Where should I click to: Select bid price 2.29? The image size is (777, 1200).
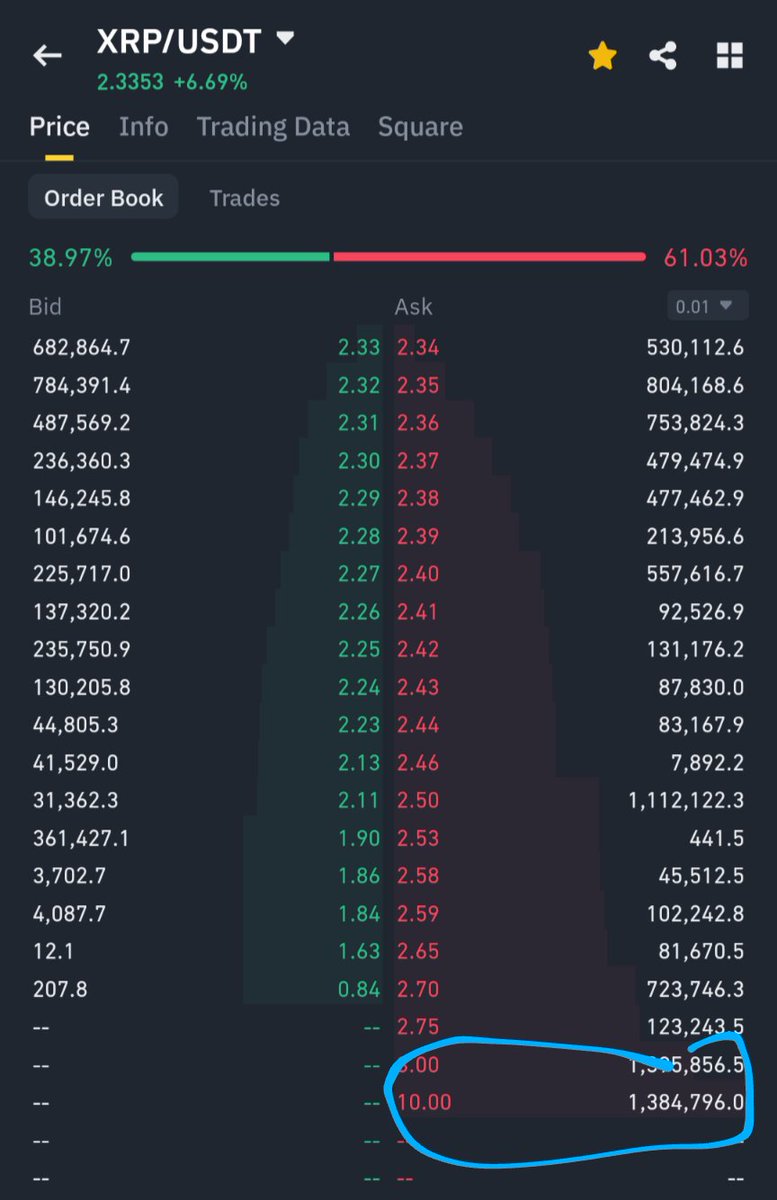359,498
